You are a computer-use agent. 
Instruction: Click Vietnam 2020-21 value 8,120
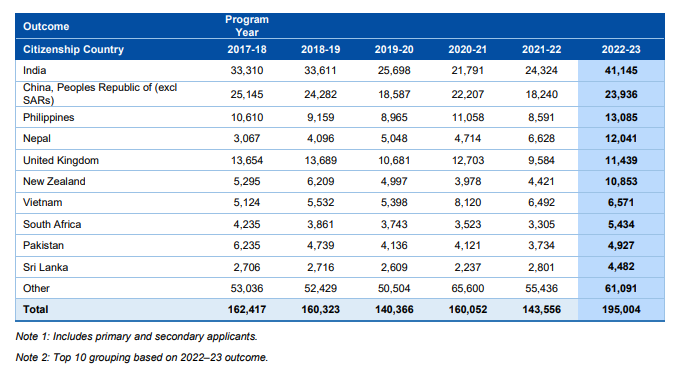click(468, 203)
